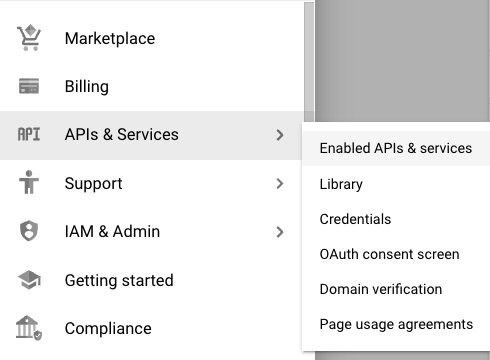Open the Compliance menu item

(x=152, y=328)
